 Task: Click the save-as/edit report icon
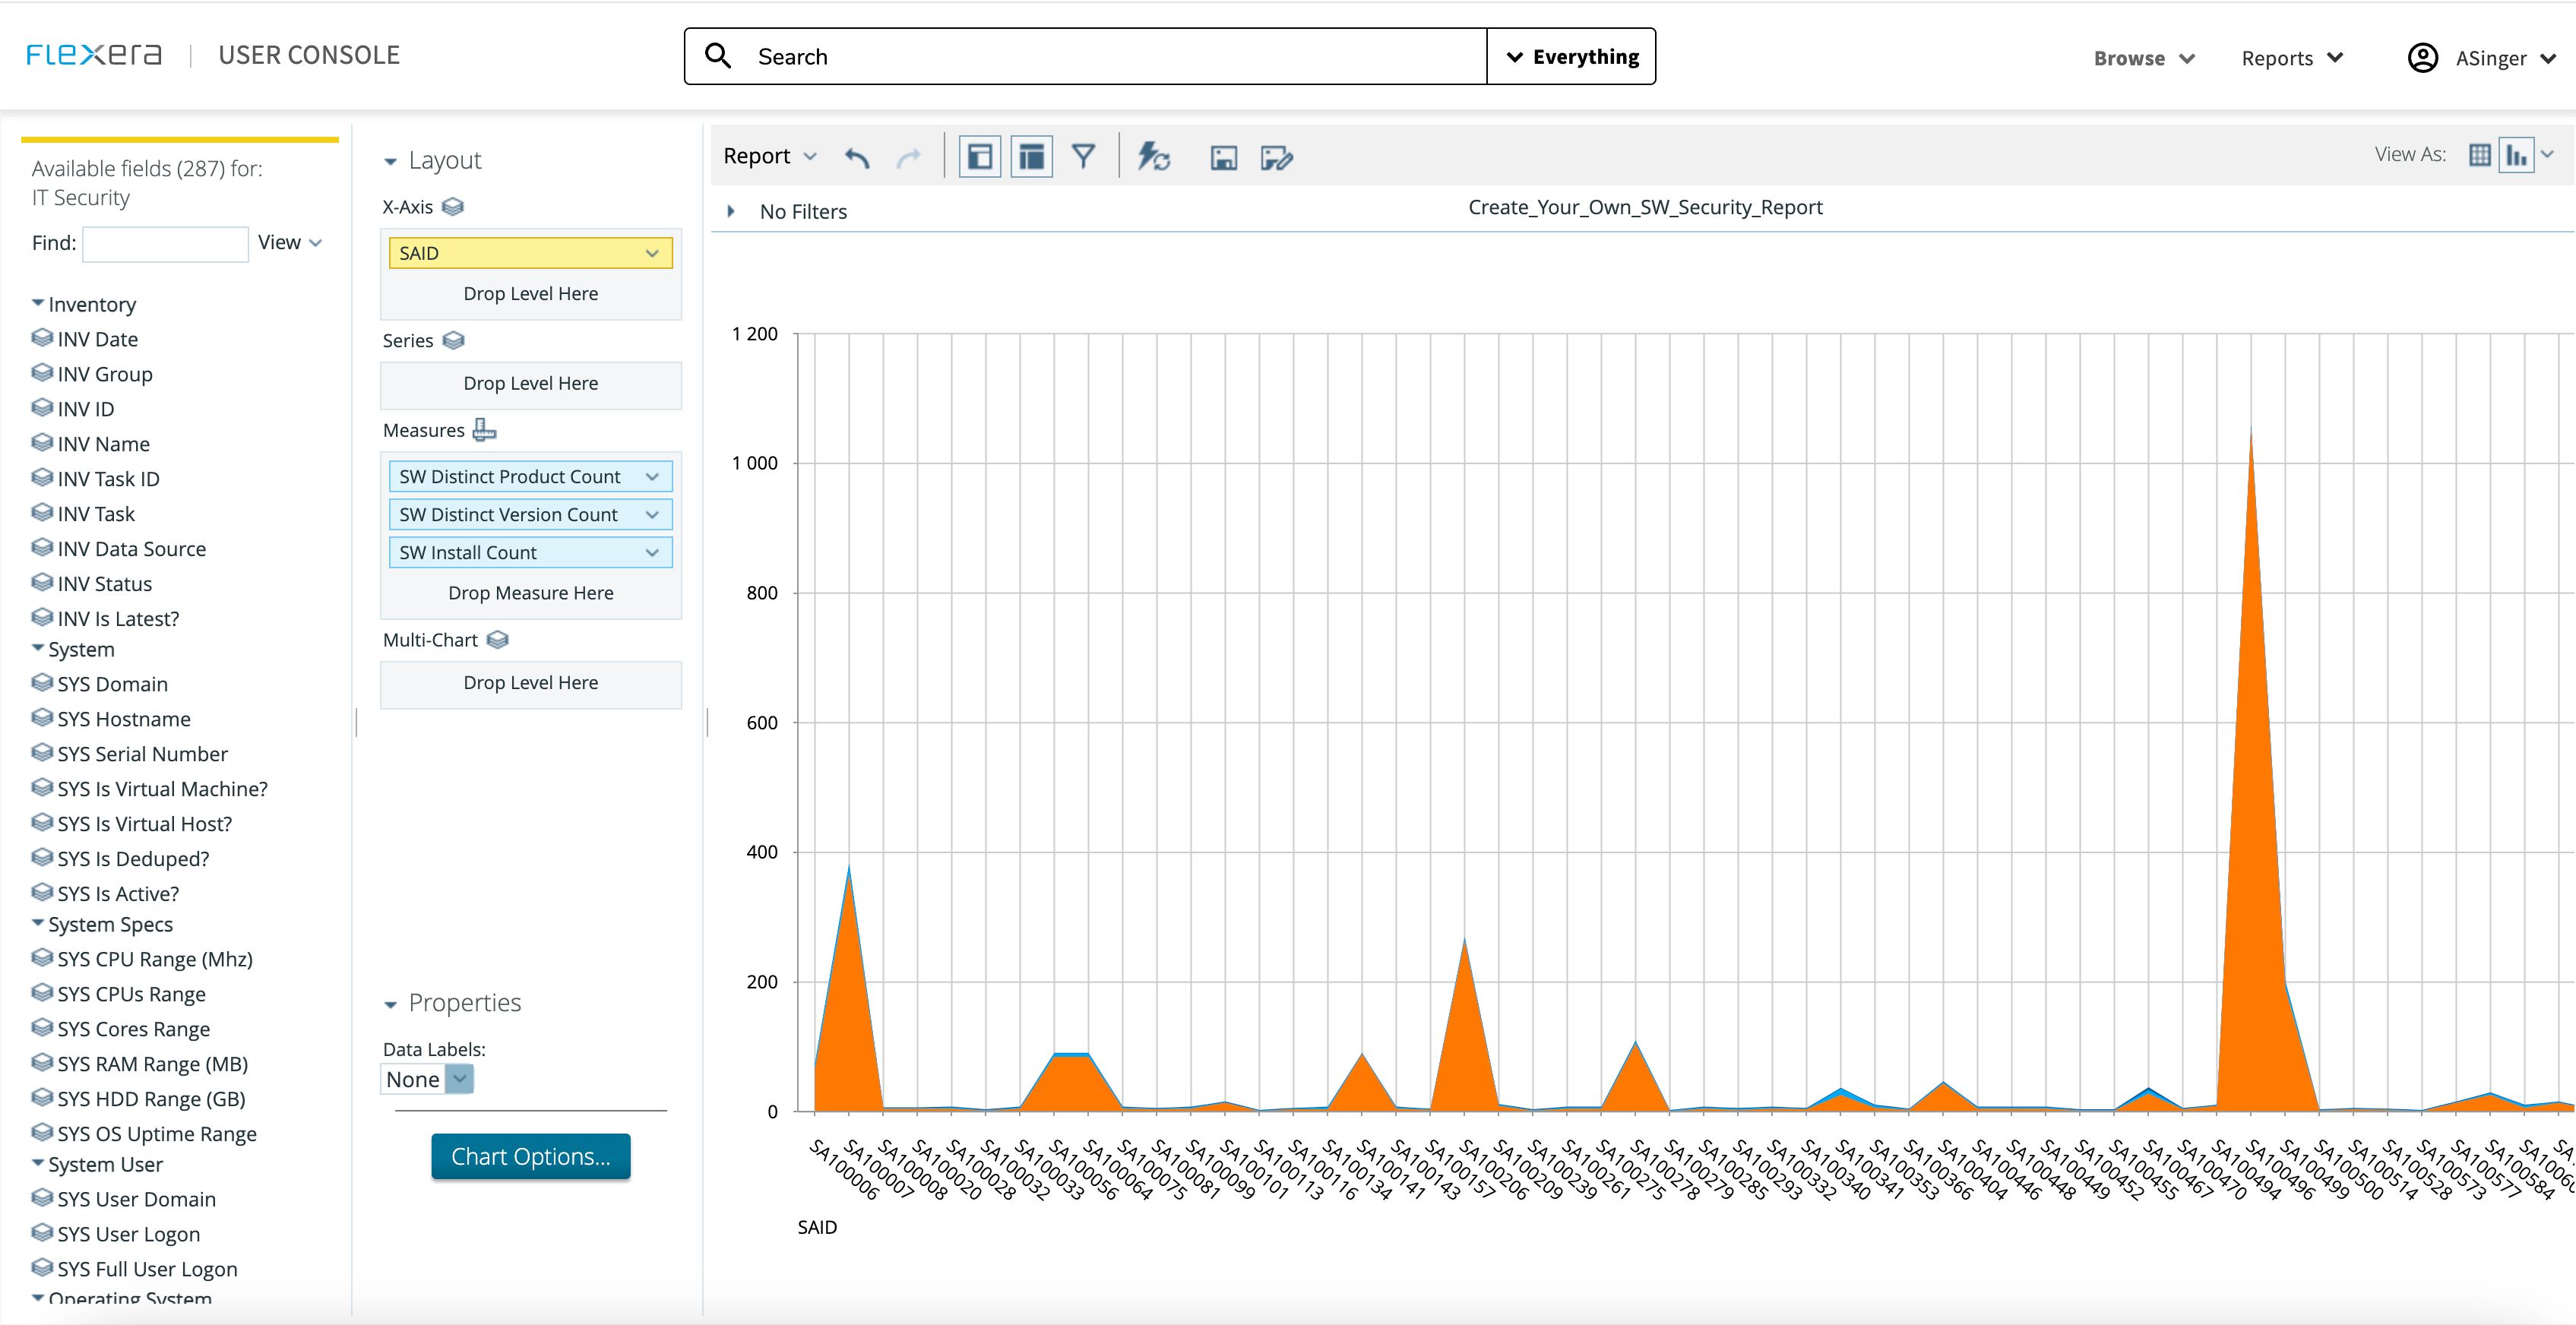[x=1277, y=157]
